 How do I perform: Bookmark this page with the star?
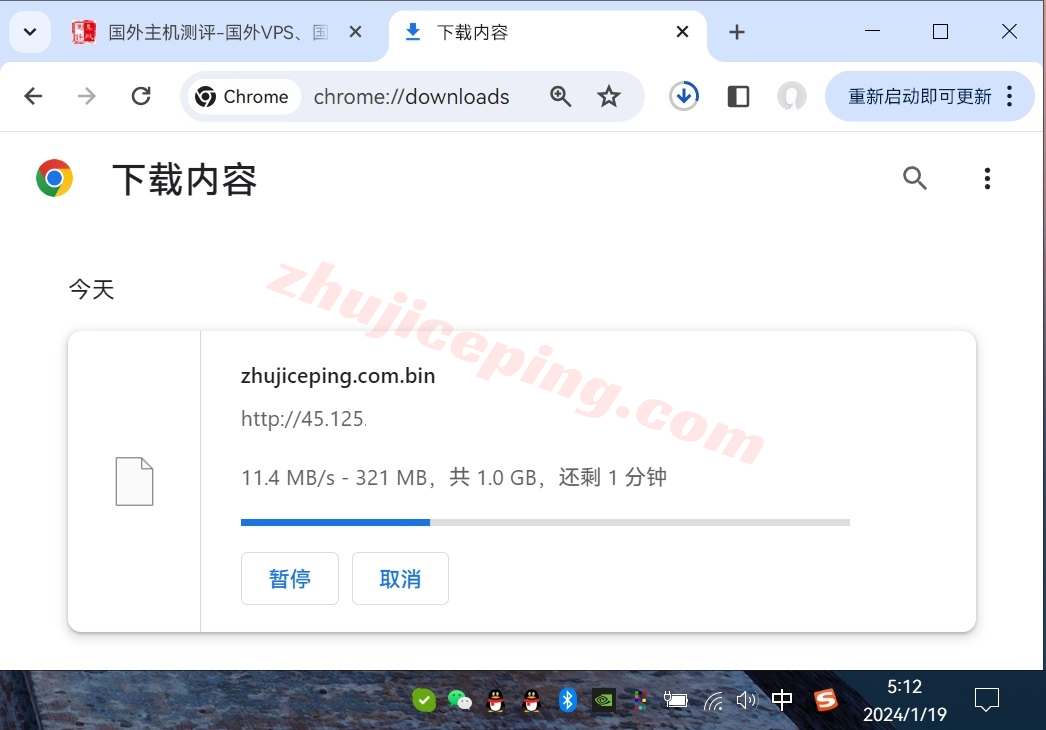[608, 97]
